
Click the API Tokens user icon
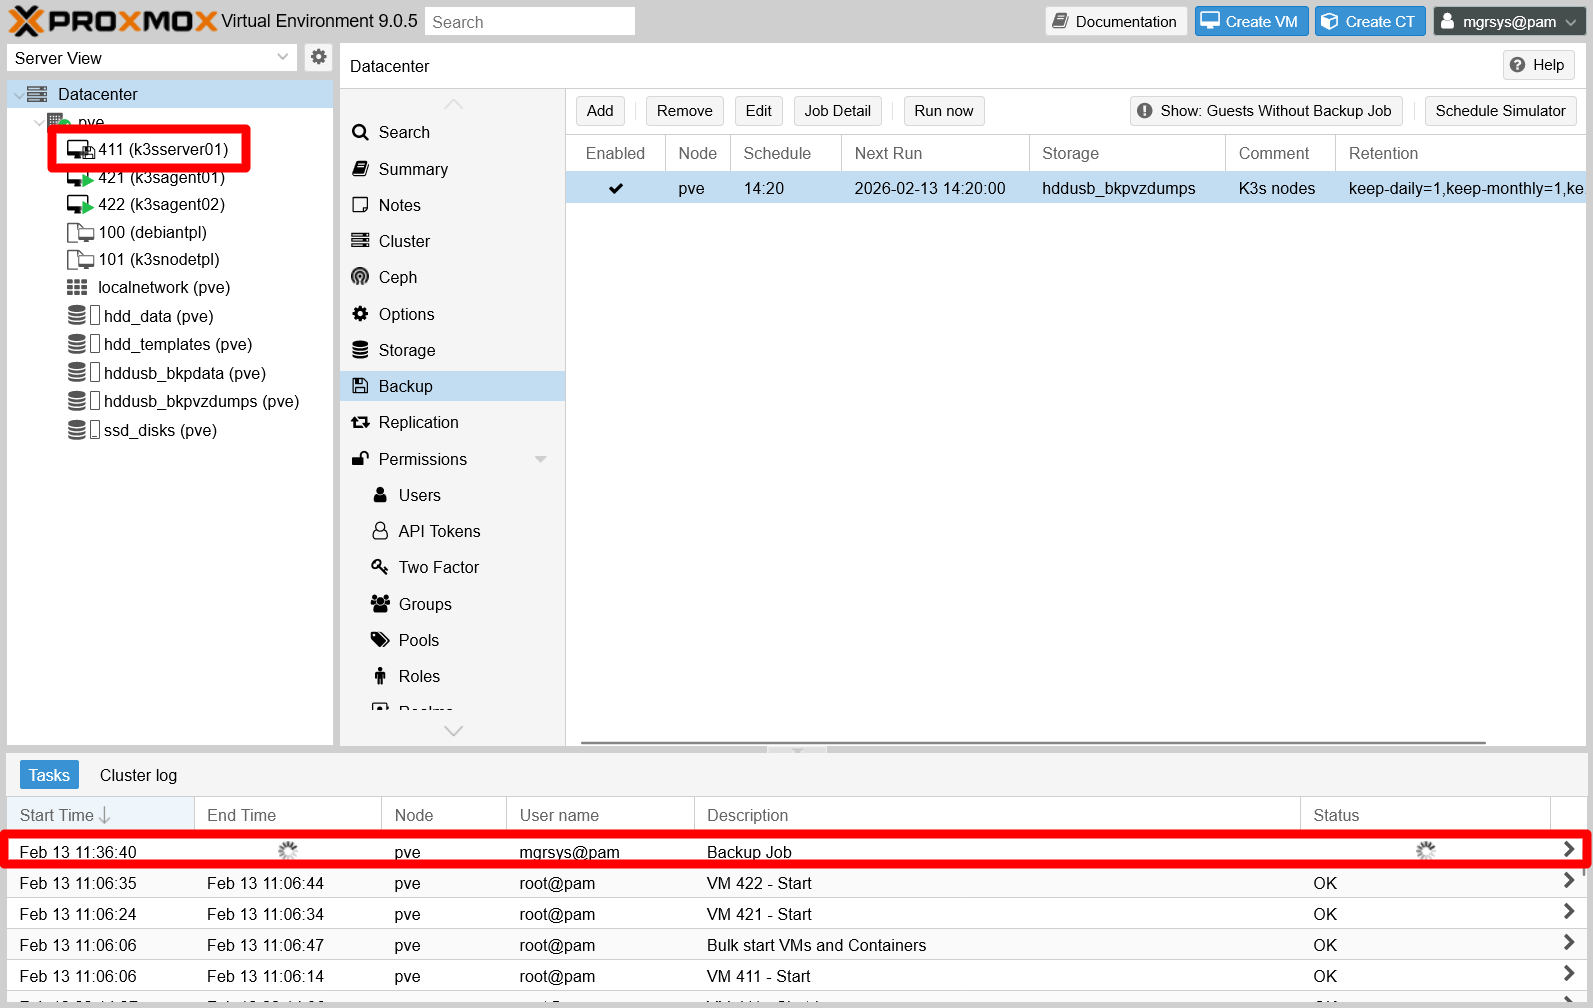click(380, 531)
